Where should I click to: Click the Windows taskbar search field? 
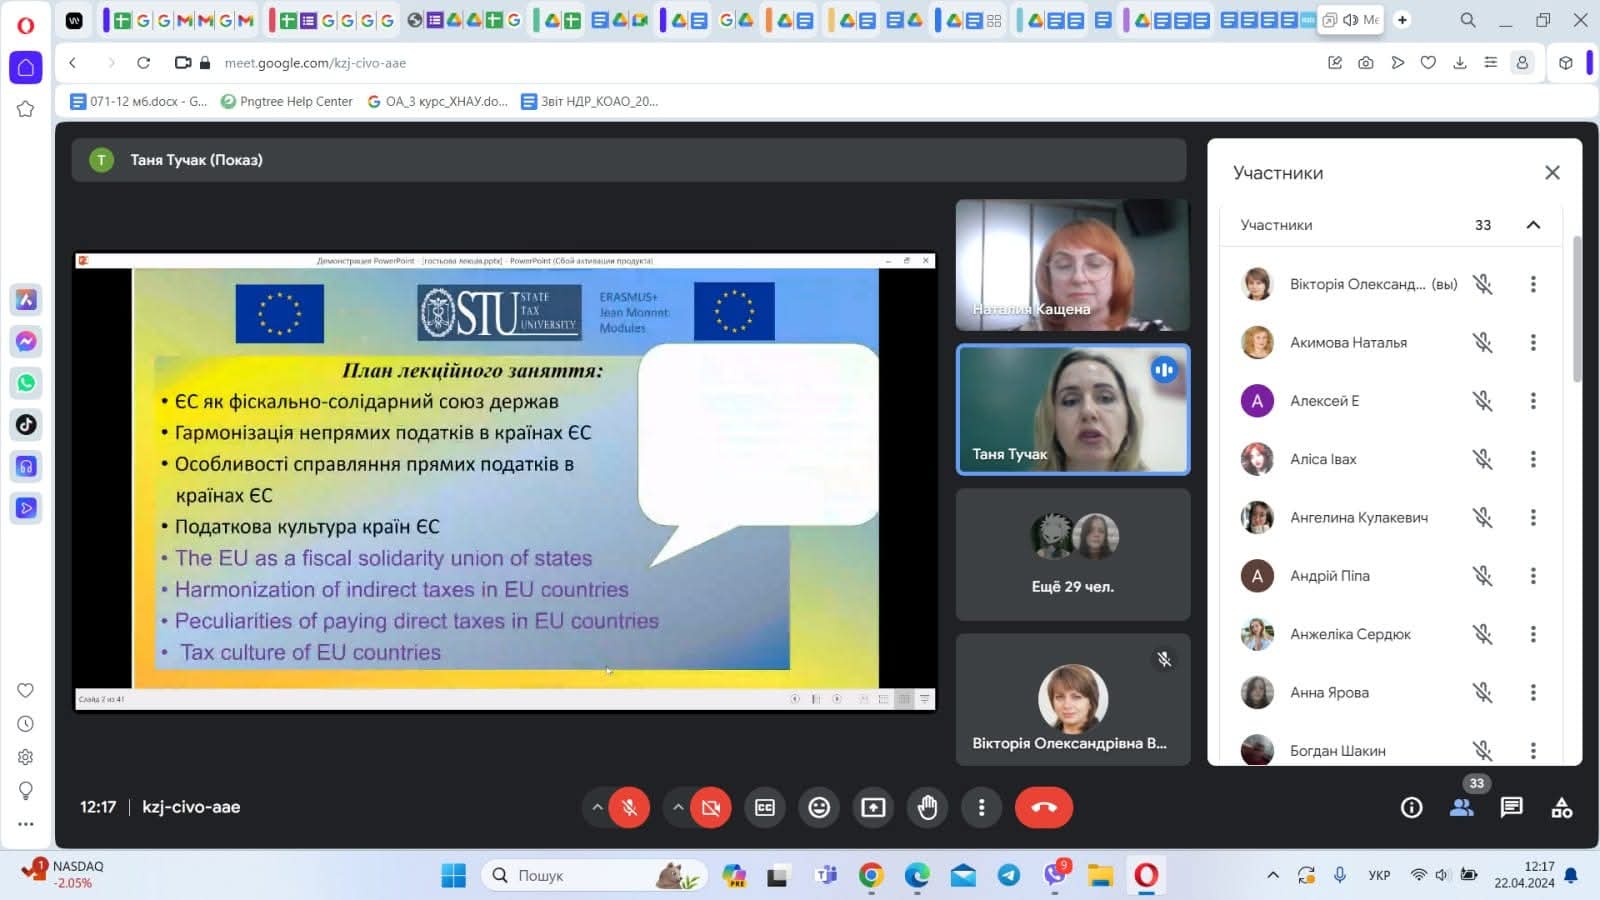[x=580, y=875]
